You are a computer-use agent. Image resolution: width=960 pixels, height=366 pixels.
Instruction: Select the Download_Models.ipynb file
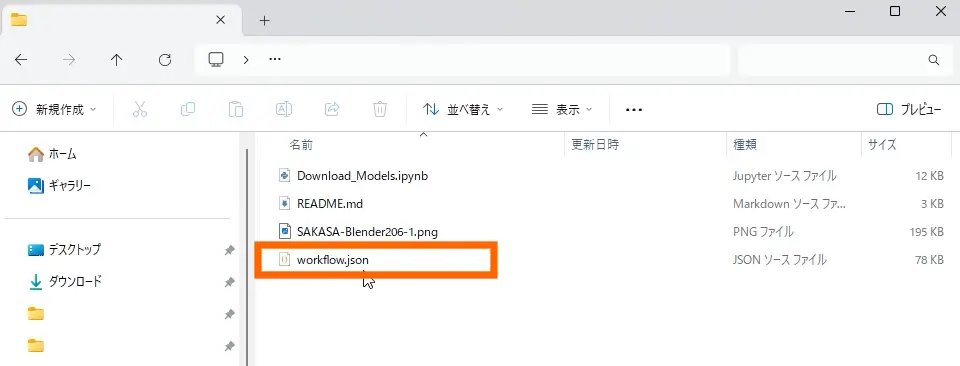coord(362,176)
